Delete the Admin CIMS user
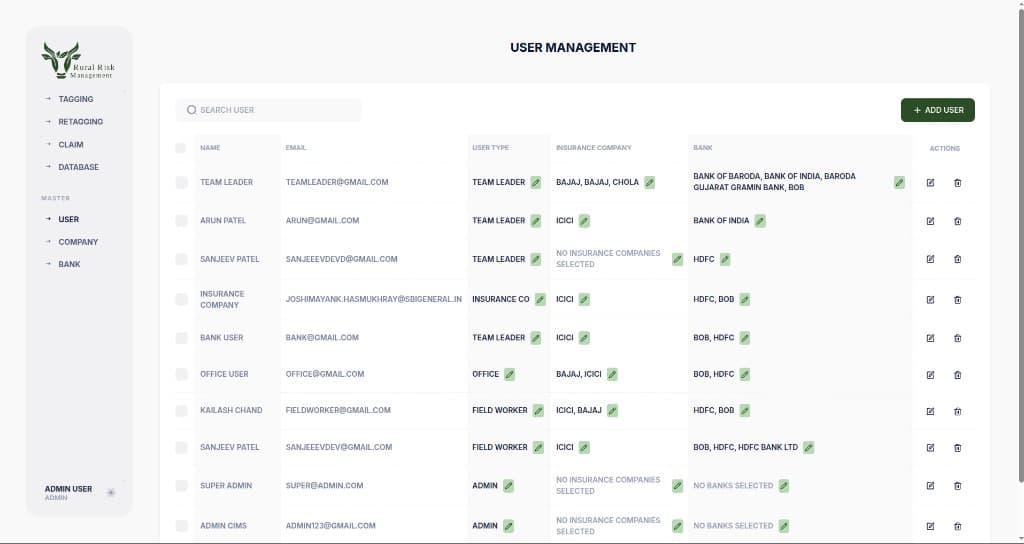This screenshot has width=1024, height=544. pos(957,526)
